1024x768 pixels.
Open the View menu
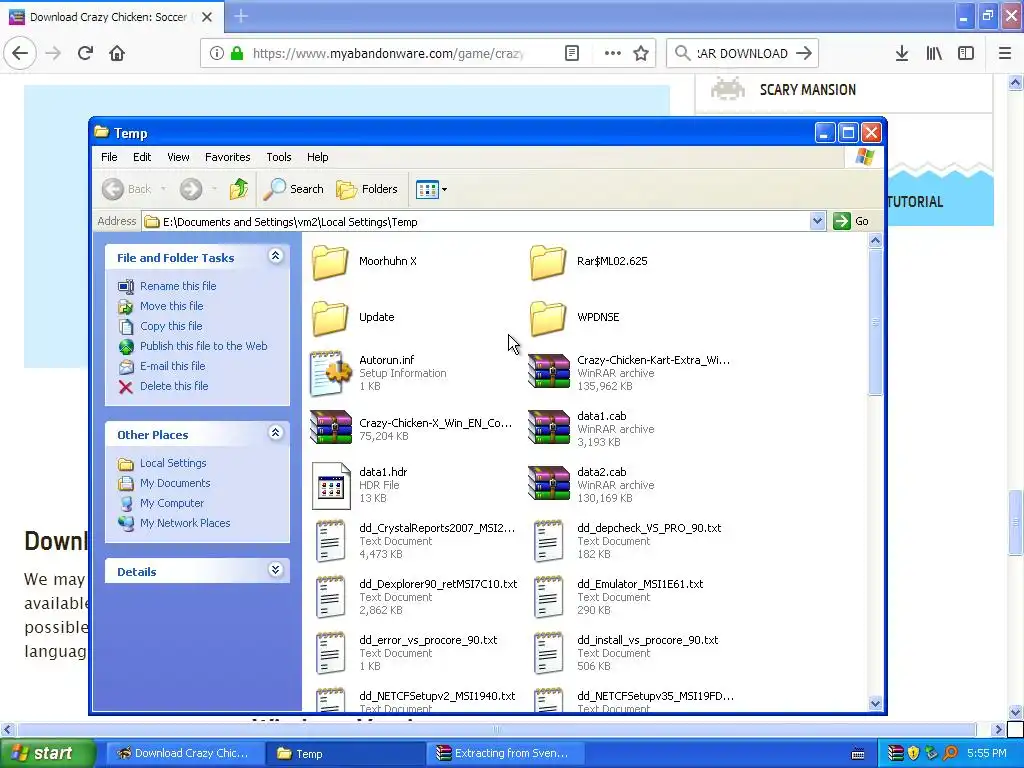[178, 157]
